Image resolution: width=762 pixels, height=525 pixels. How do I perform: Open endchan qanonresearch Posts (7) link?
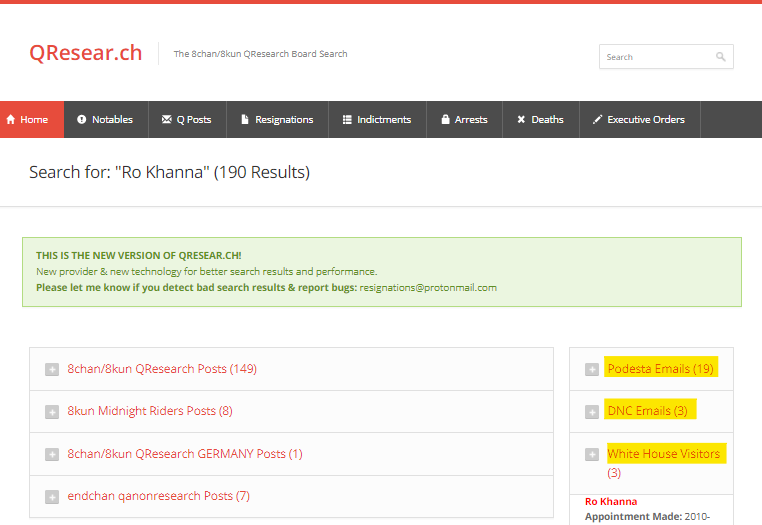[158, 496]
